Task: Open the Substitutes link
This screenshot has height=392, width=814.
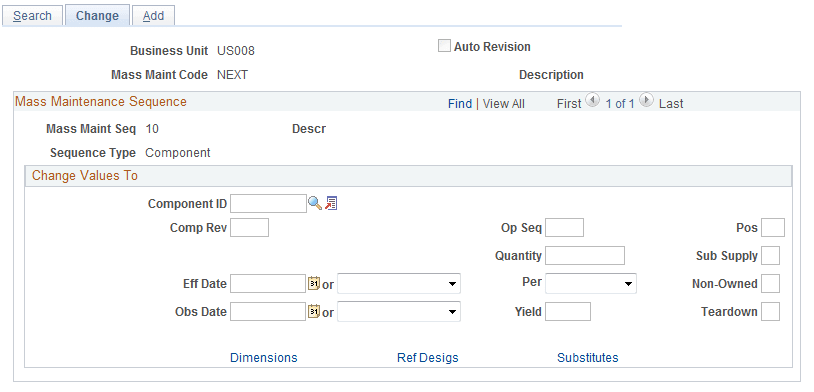Action: click(588, 358)
